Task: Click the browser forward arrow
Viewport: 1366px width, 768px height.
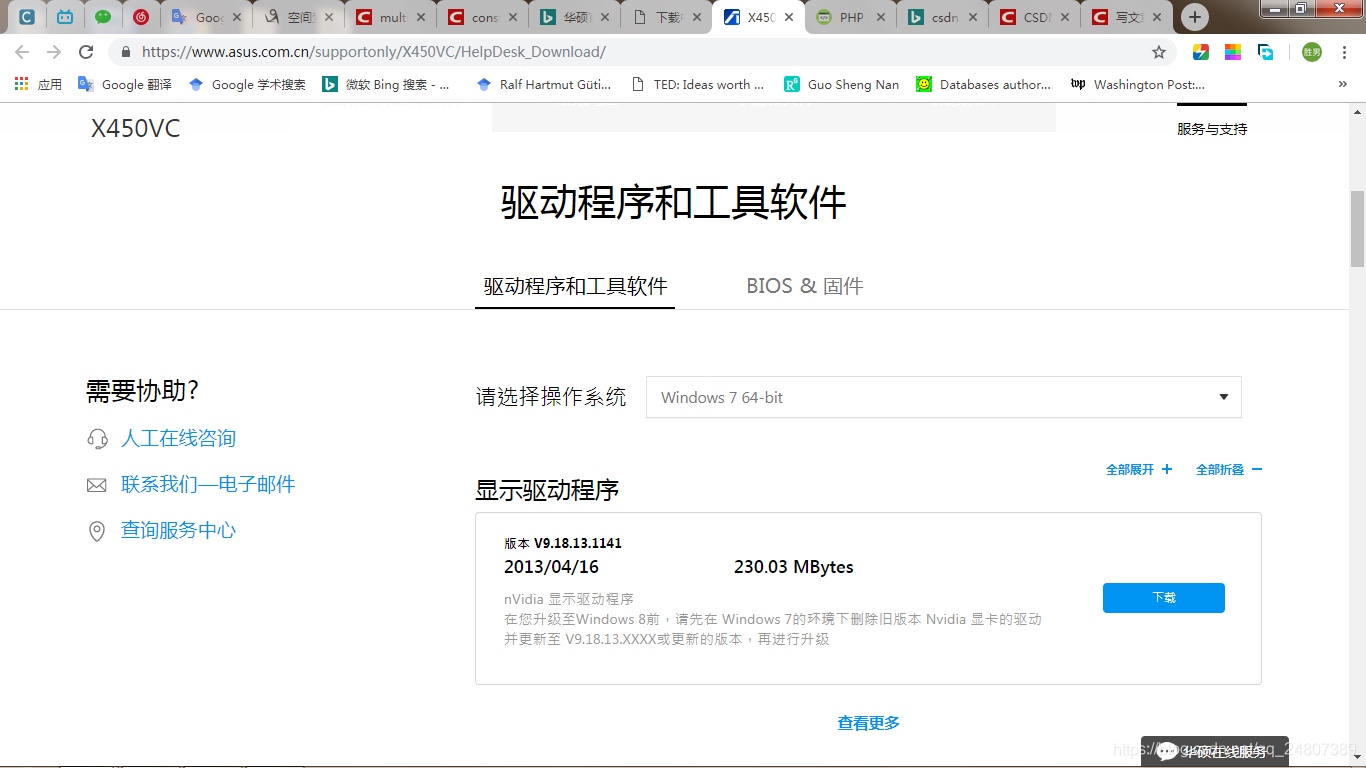Action: (54, 52)
